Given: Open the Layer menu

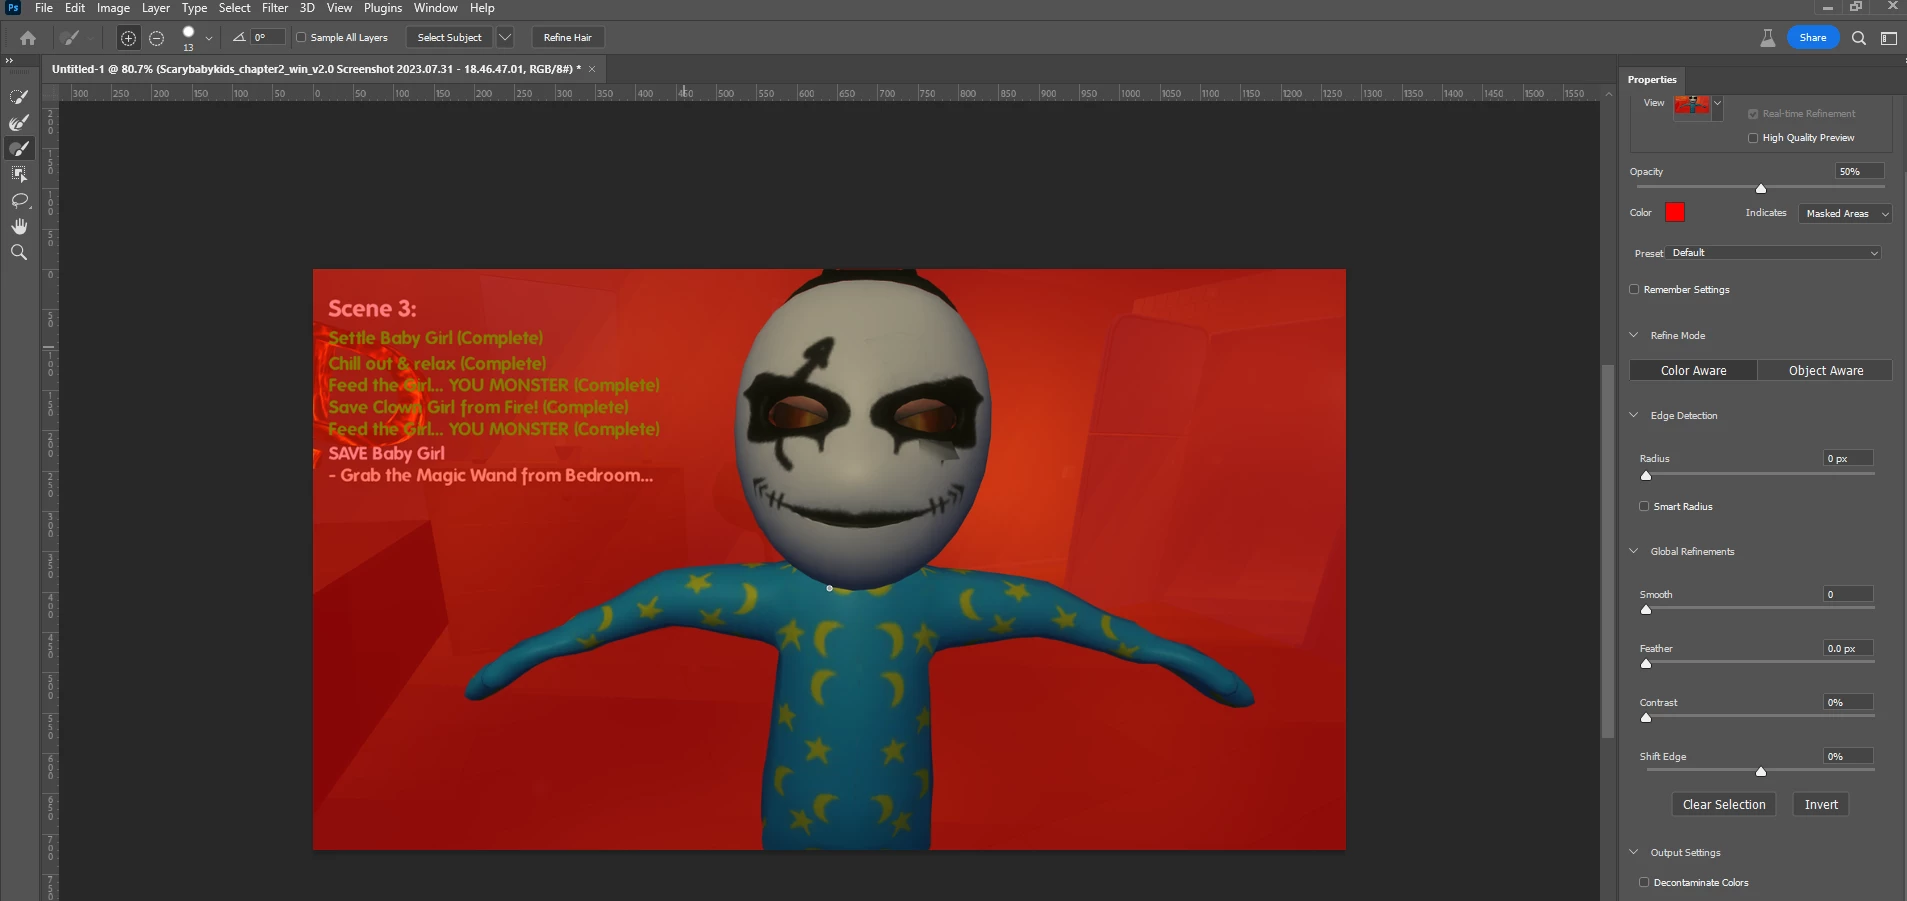Looking at the screenshot, I should click(155, 8).
